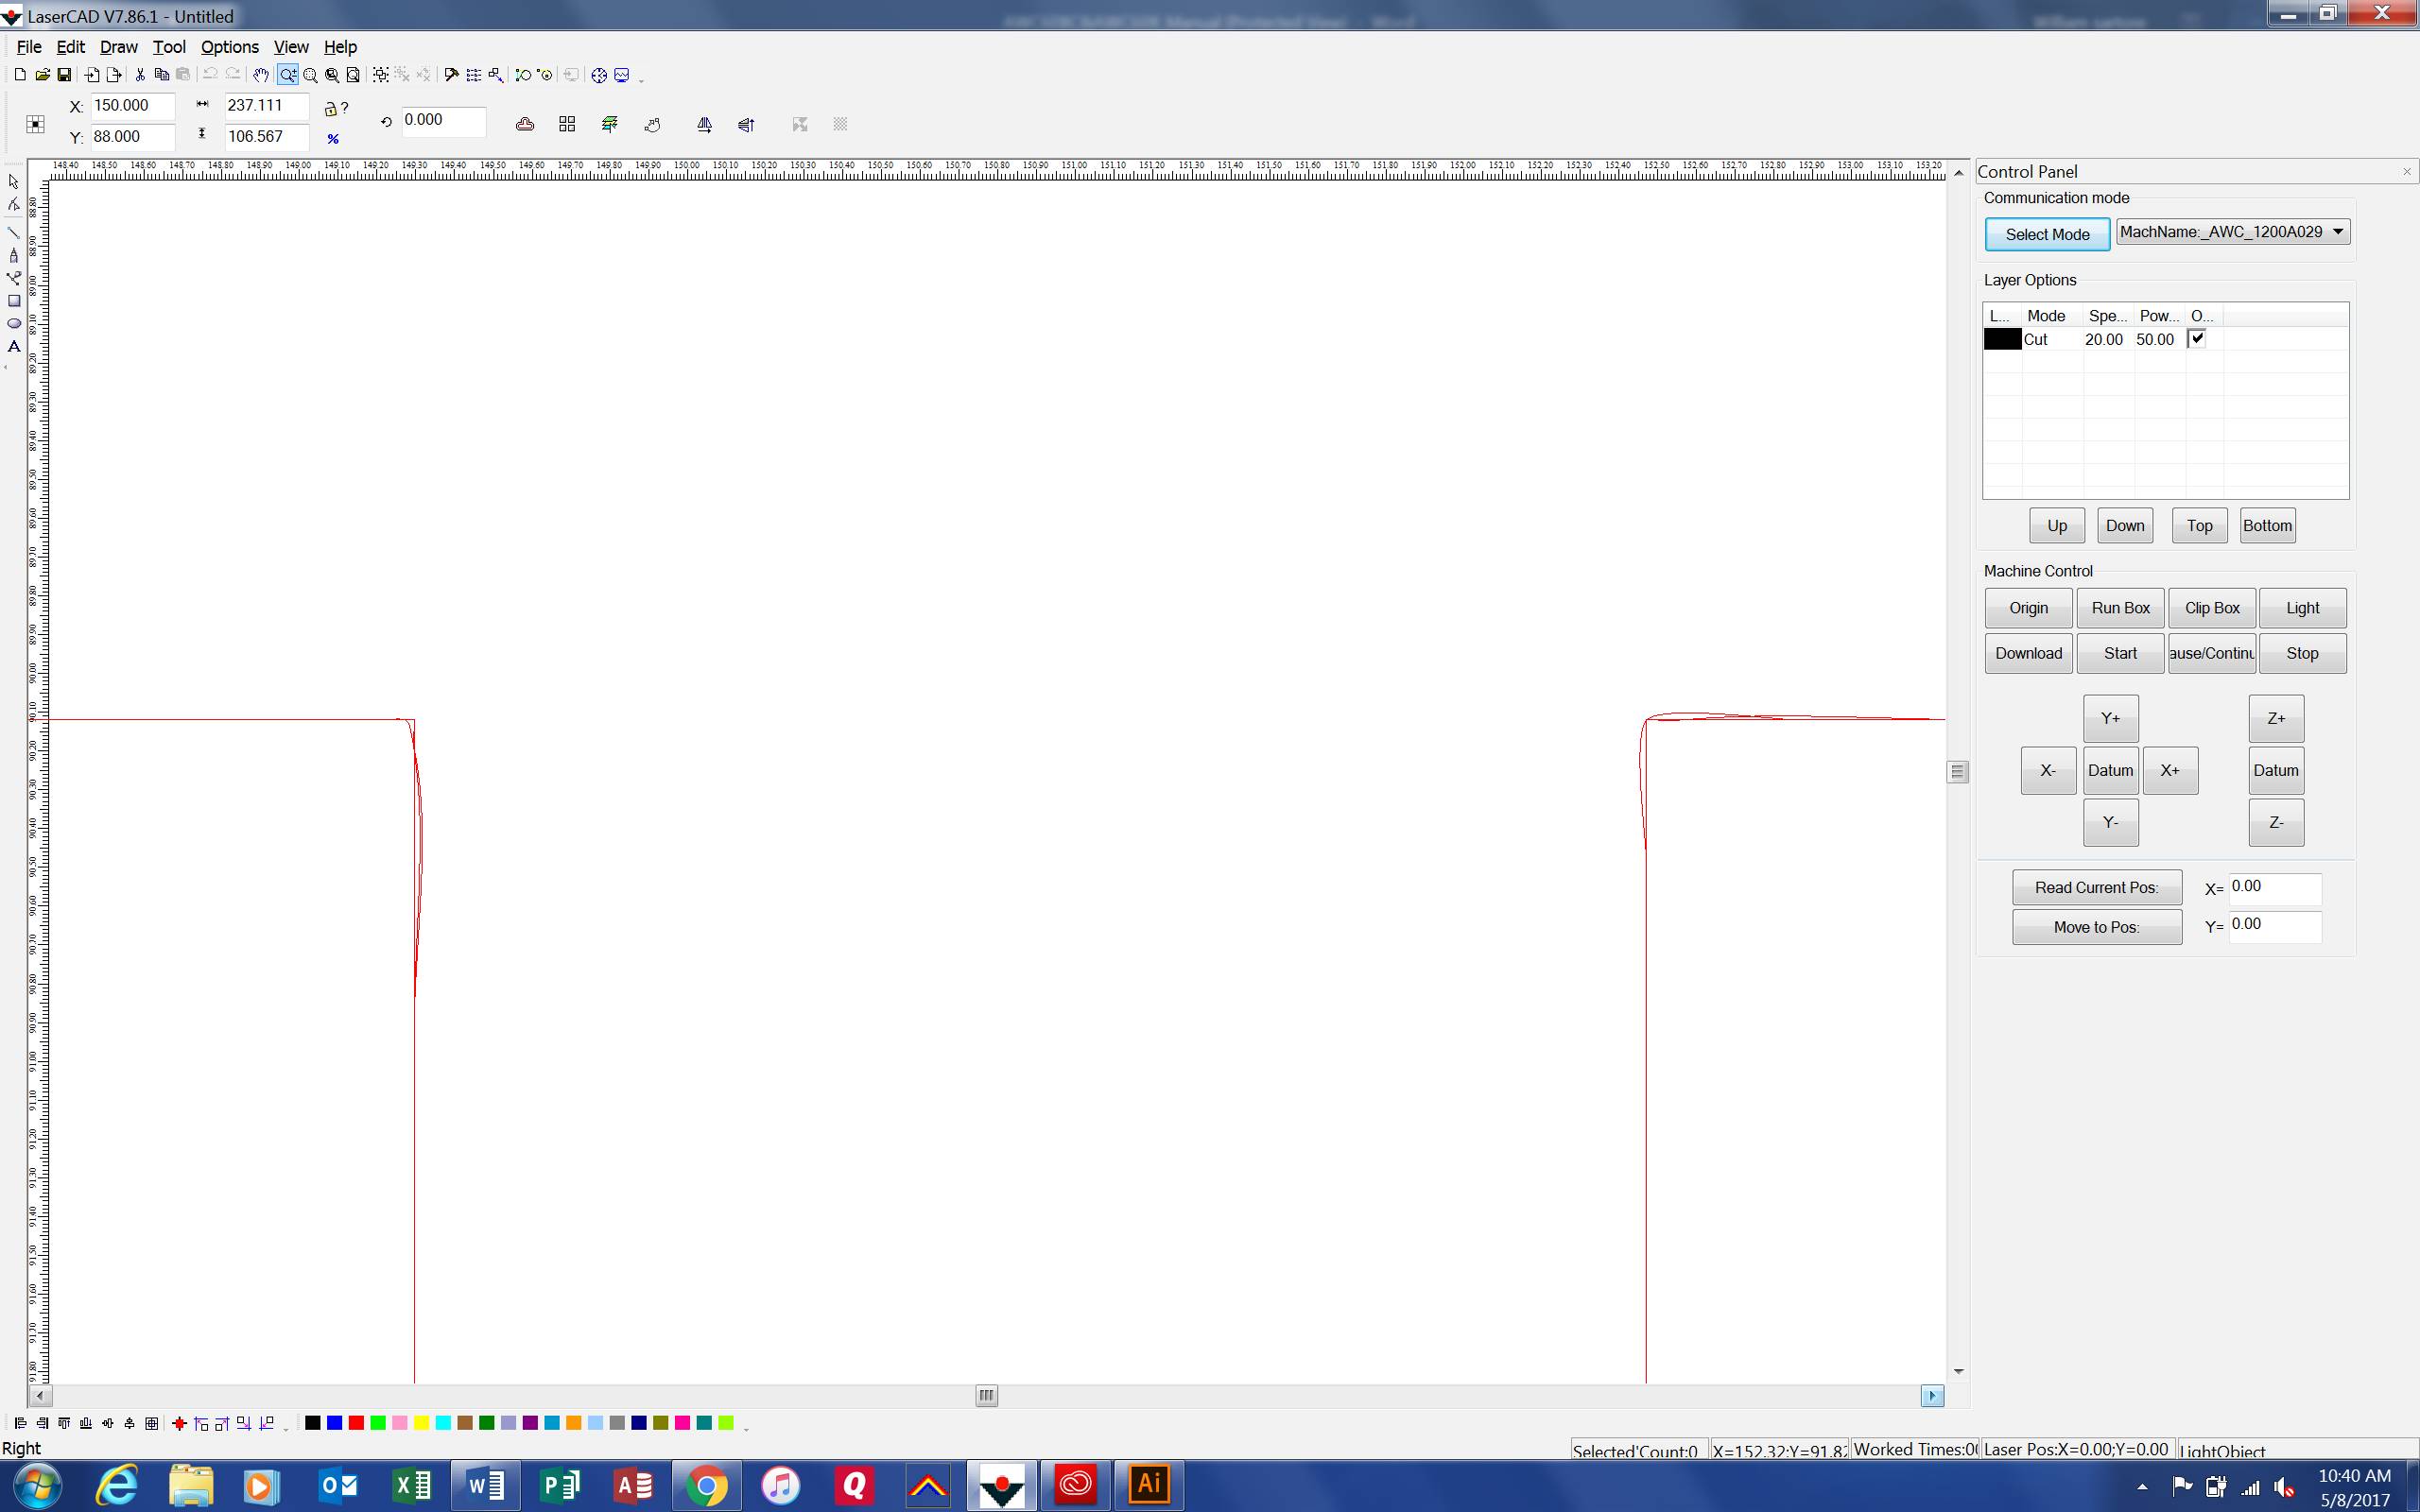Click the array copy grid icon
This screenshot has width=2420, height=1512.
coord(567,124)
